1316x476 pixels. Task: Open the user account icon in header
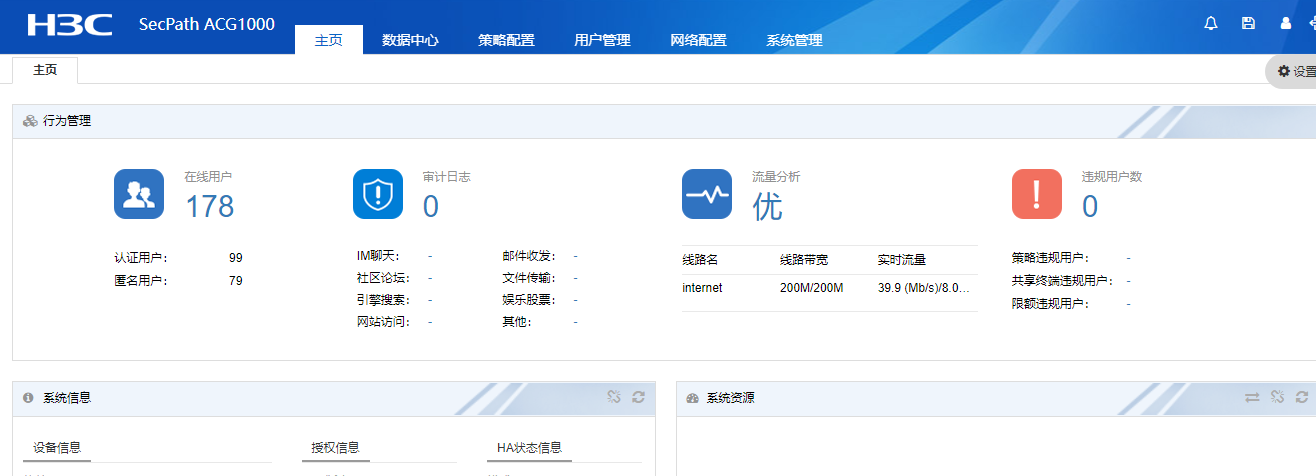pos(1286,24)
